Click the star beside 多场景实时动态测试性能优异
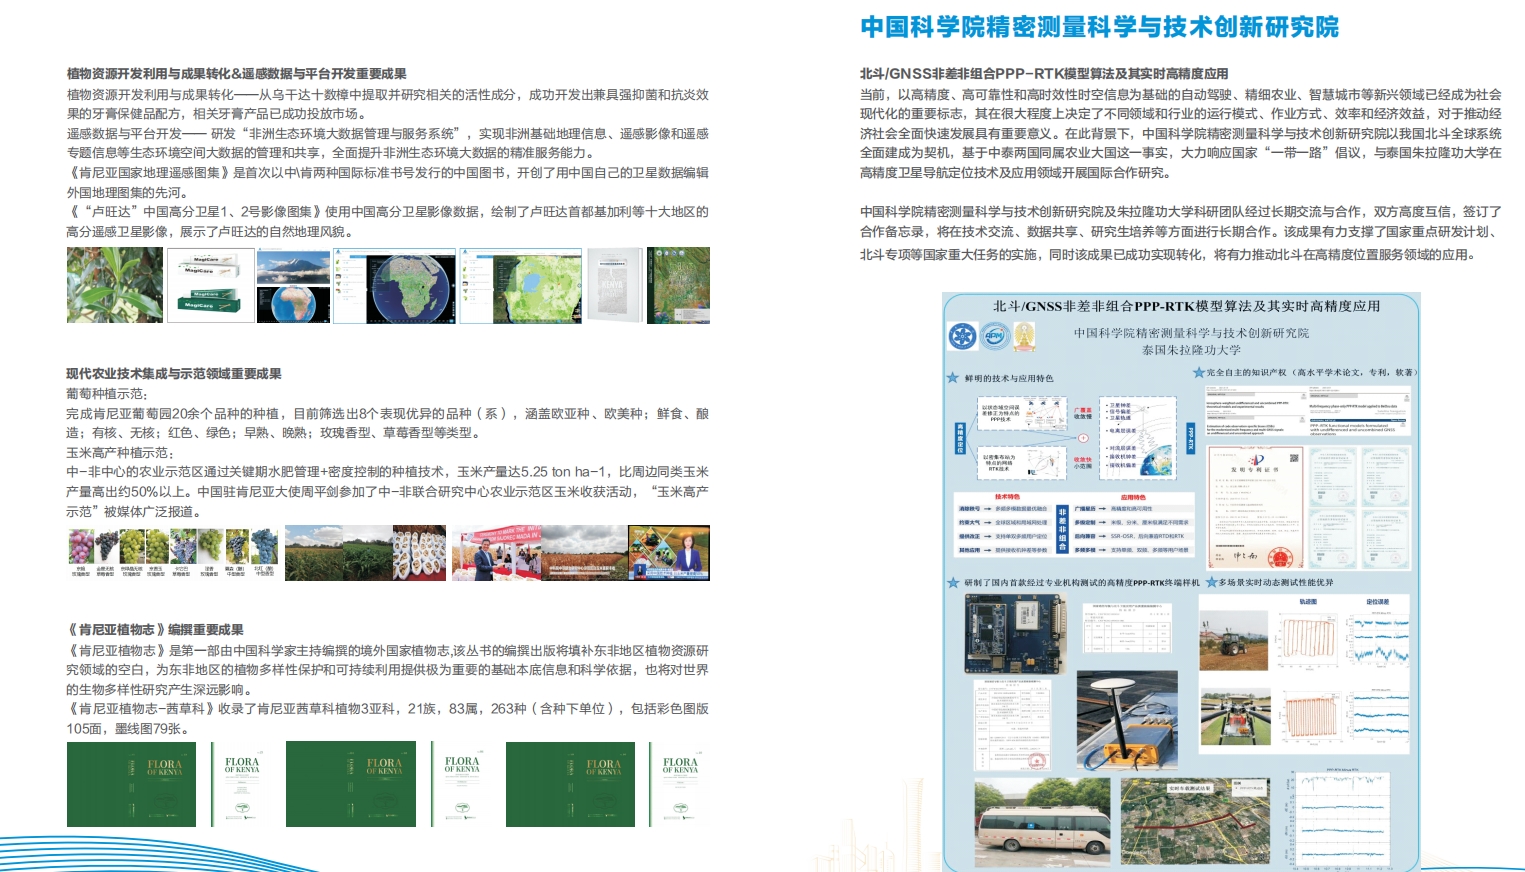The image size is (1525, 872). pos(1211,582)
